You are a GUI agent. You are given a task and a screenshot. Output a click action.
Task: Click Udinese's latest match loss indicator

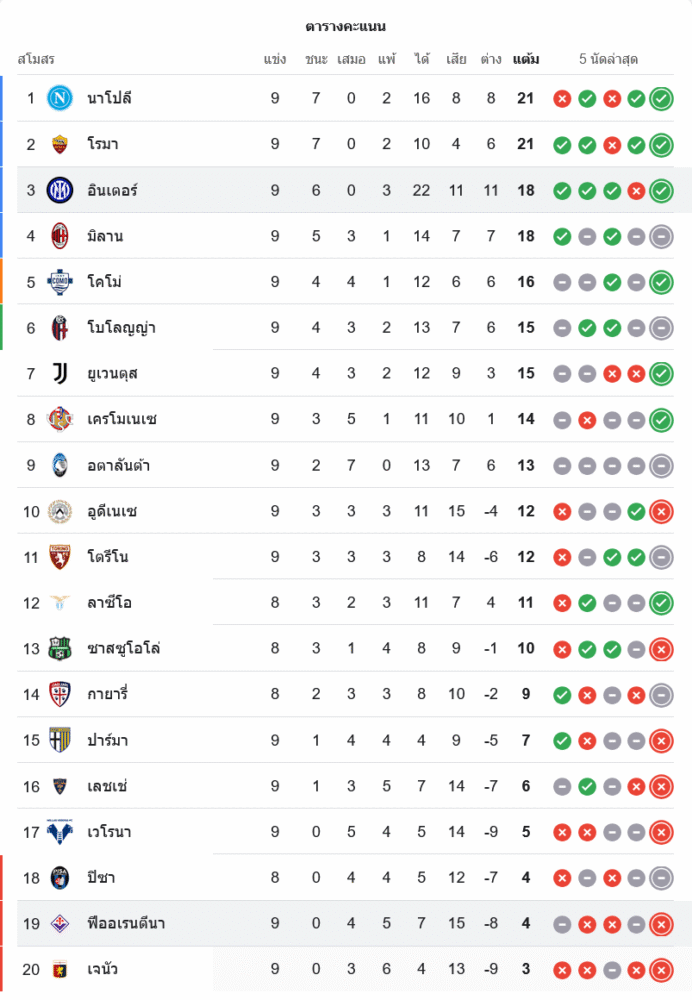coord(661,512)
